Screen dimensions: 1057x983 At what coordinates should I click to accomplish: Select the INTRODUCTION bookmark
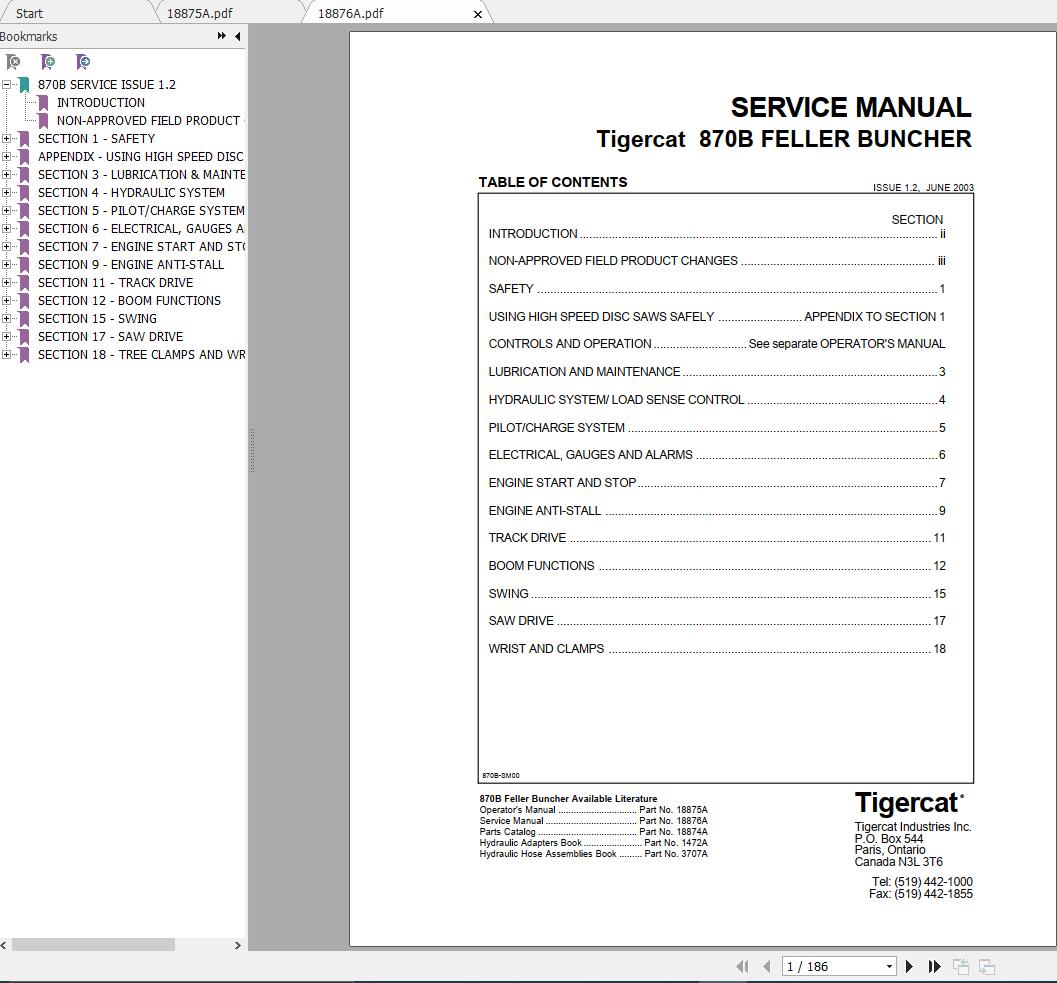[x=101, y=102]
